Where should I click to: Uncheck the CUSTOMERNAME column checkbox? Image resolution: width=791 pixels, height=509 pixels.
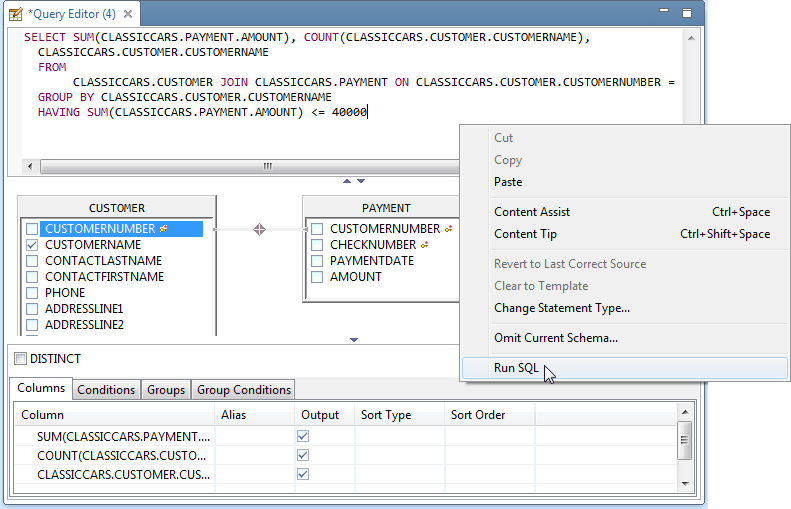32,245
